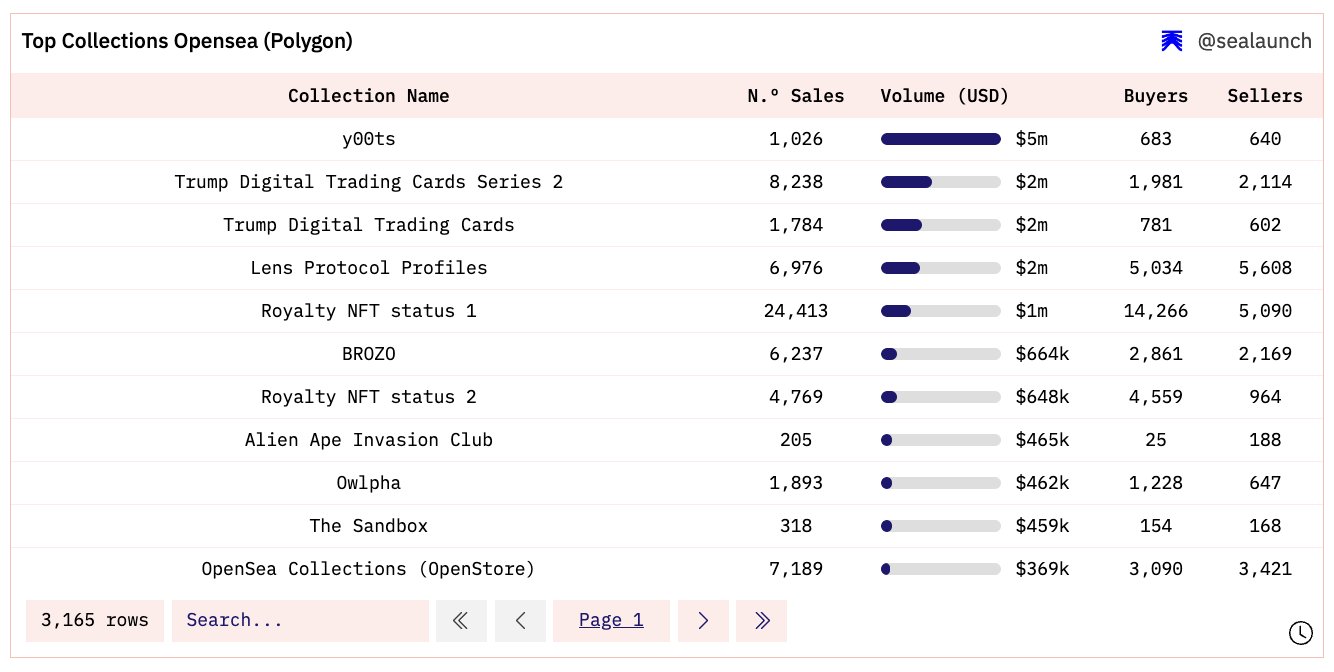Go to the next page (single right chevron)

click(x=703, y=621)
